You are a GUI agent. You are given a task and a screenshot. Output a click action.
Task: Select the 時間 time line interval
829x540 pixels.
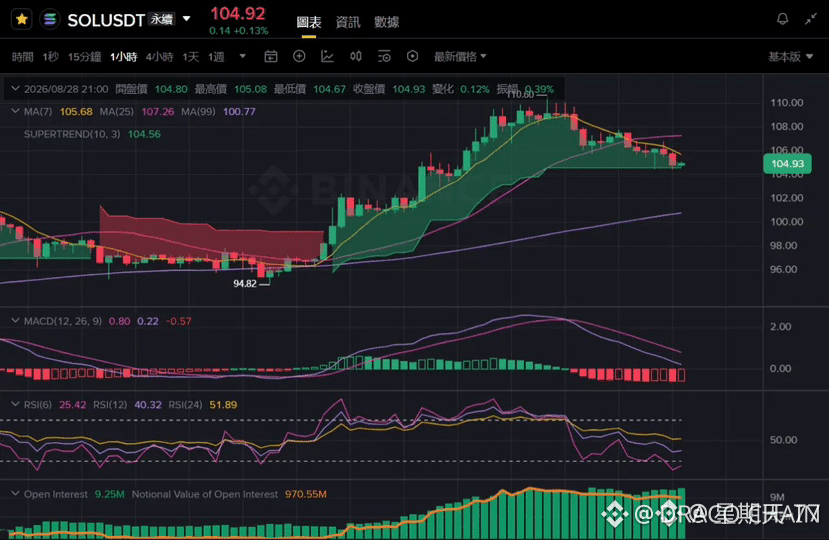point(22,57)
